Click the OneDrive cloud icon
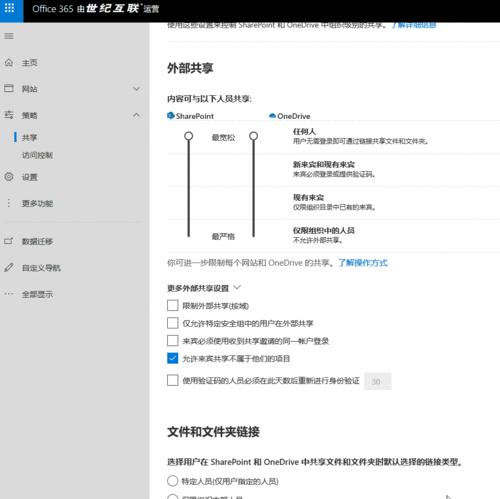The height and width of the screenshot is (499, 500). tap(272, 116)
